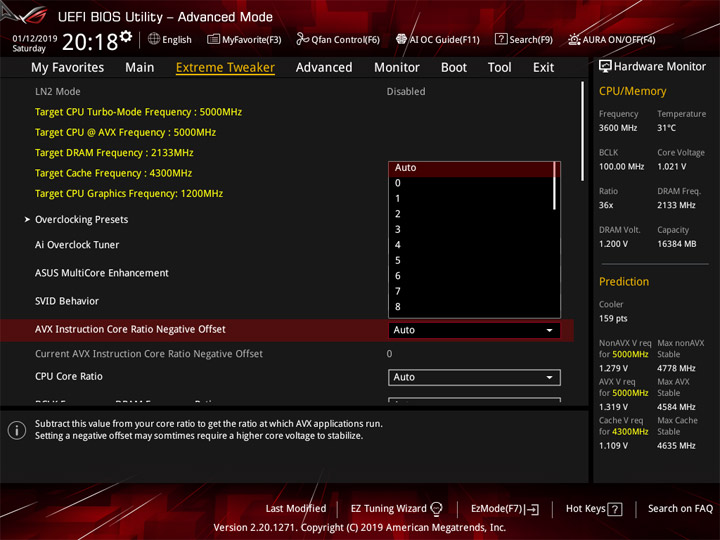720x540 pixels.
Task: Click Target CPU Graphics Frequency: 1200MHz line
Action: click(x=129, y=194)
